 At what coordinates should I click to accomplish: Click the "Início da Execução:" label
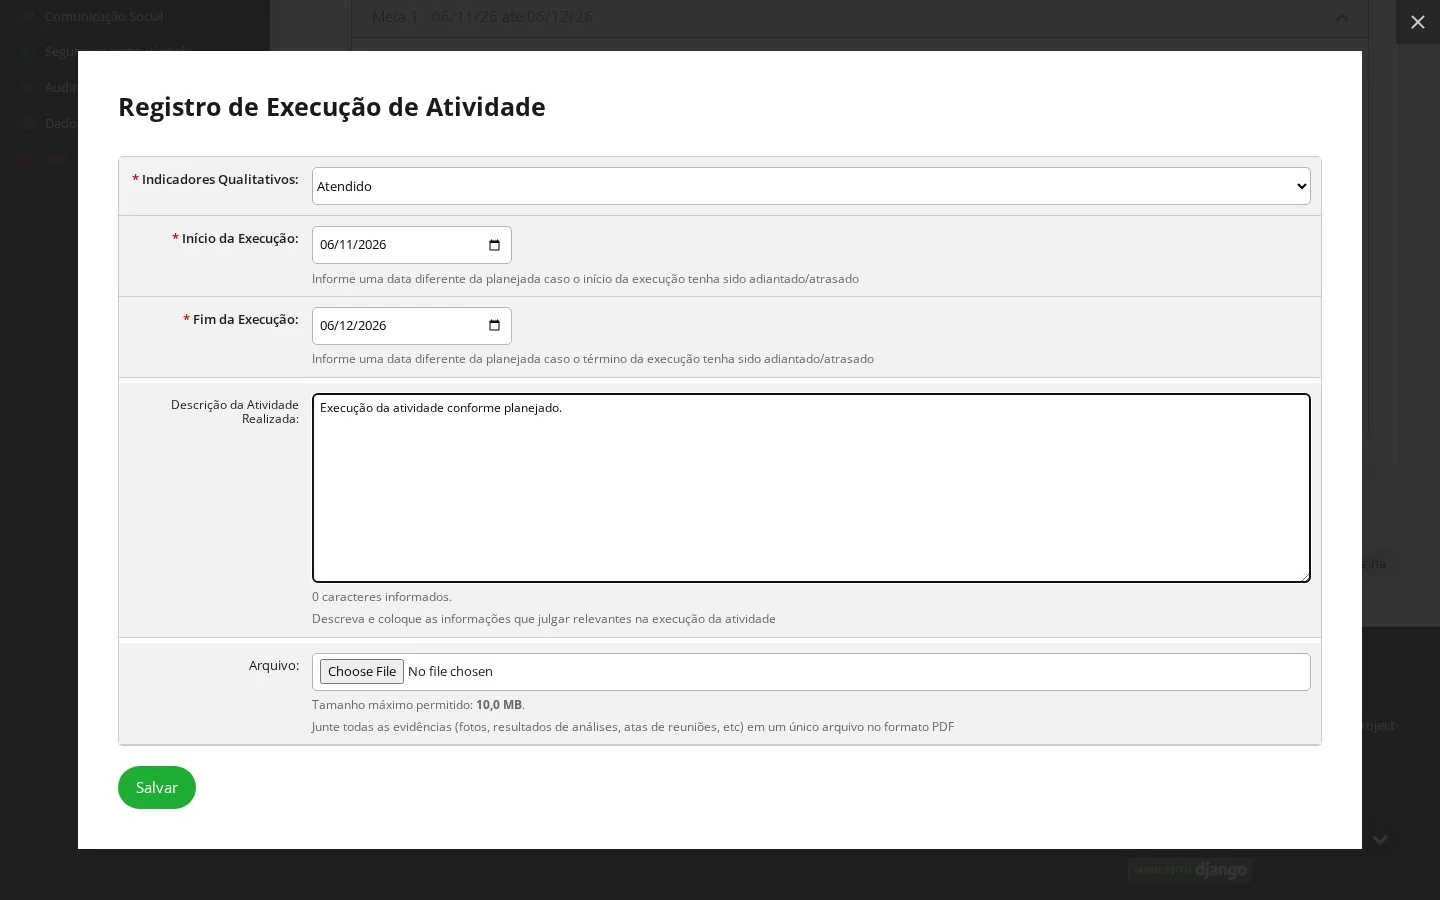pyautogui.click(x=235, y=239)
